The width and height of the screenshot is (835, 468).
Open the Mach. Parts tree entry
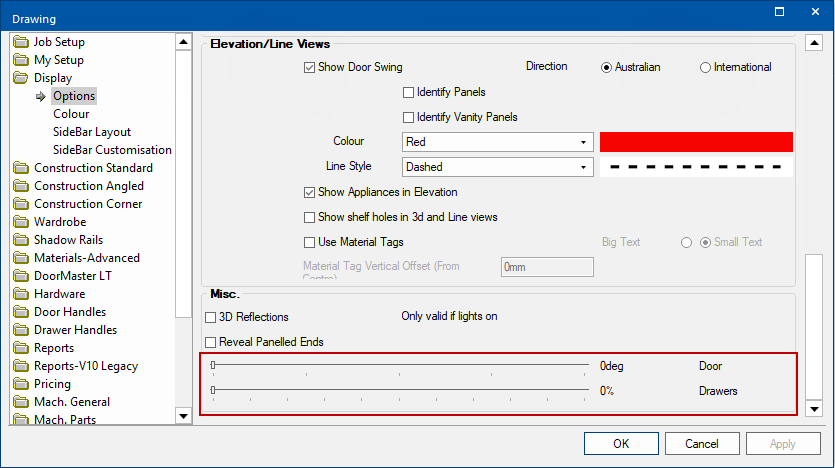click(65, 420)
